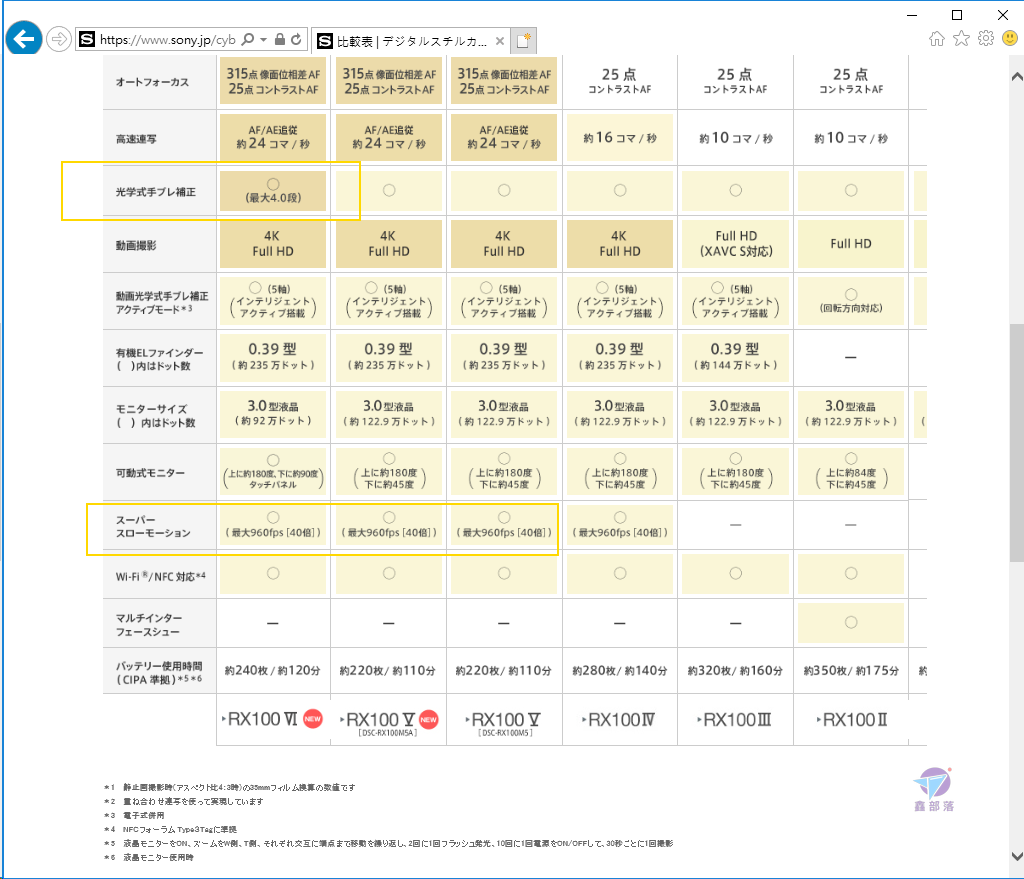Close the 比較表 browser tab
This screenshot has height=879, width=1024.
click(x=500, y=41)
